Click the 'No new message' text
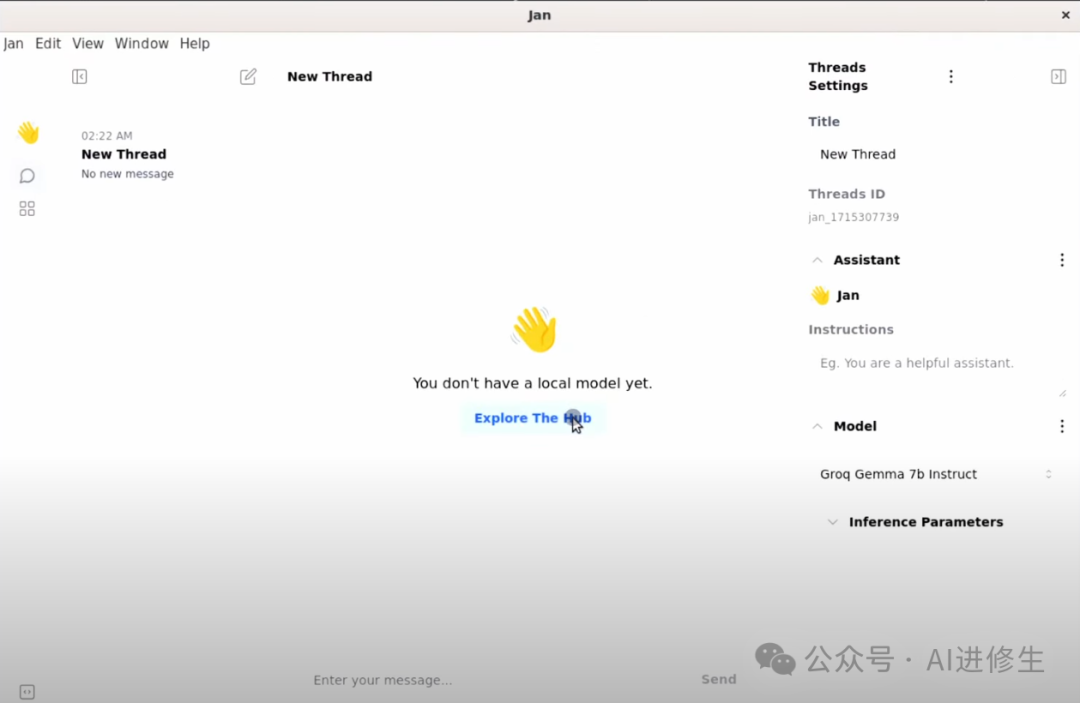Screen dimensions: 1080x703 click(127, 174)
